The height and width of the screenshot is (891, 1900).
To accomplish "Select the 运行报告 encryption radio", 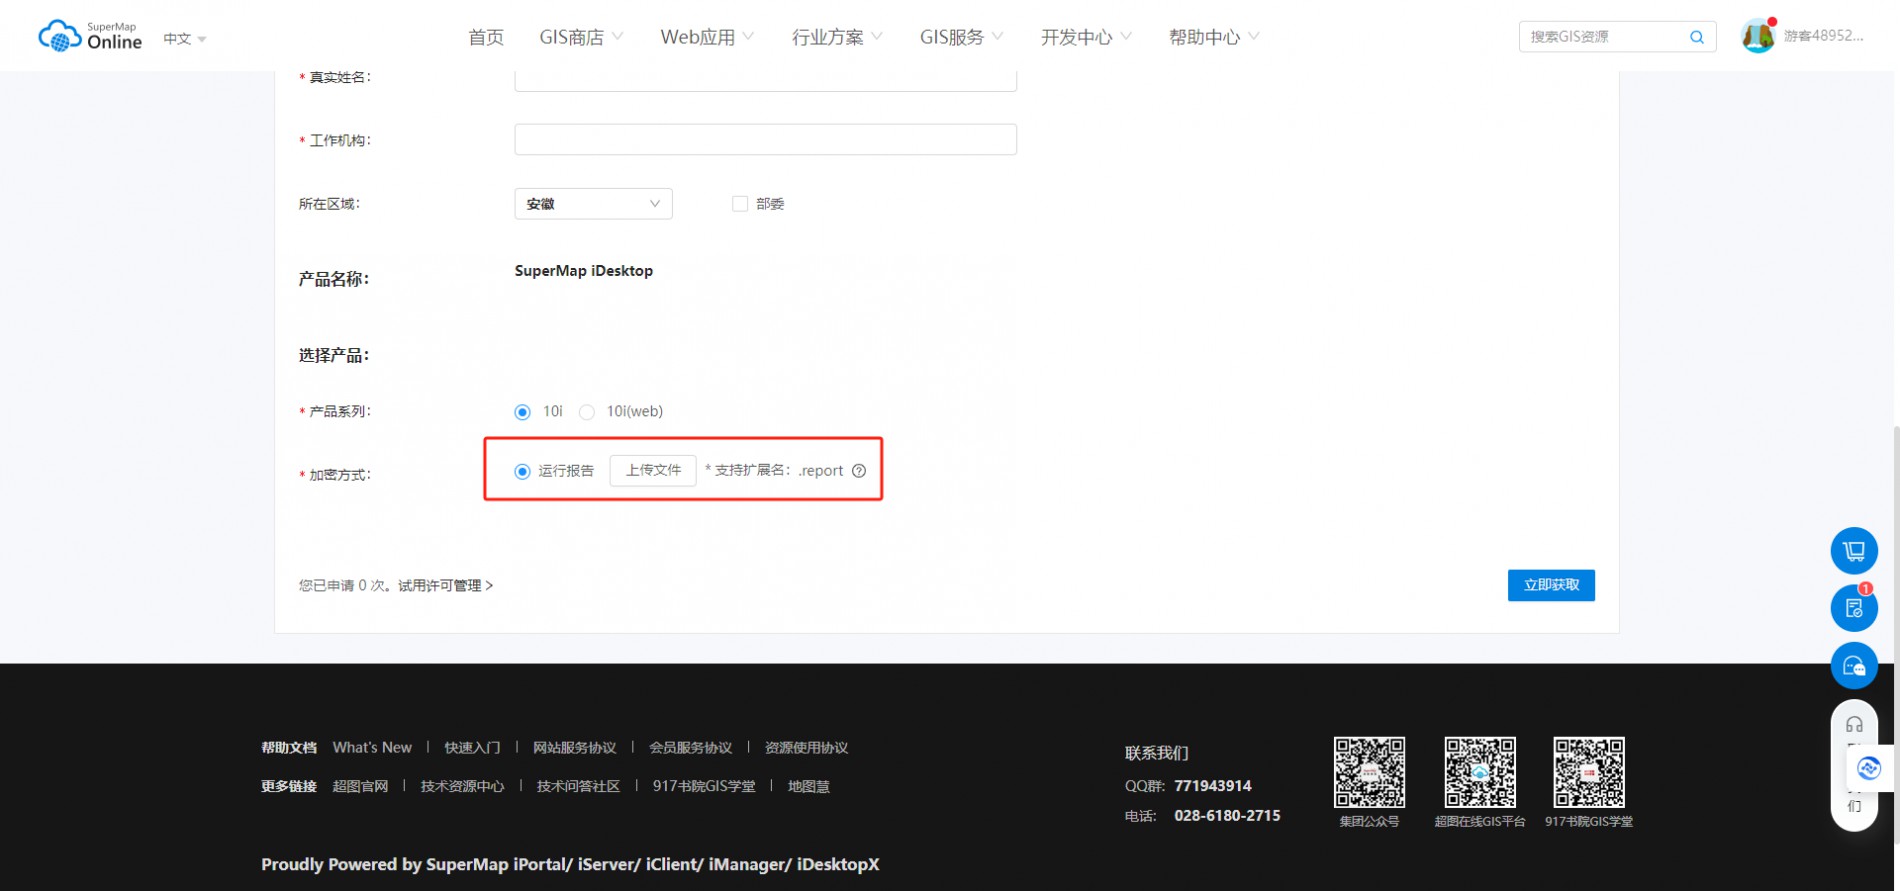I will click(x=522, y=471).
